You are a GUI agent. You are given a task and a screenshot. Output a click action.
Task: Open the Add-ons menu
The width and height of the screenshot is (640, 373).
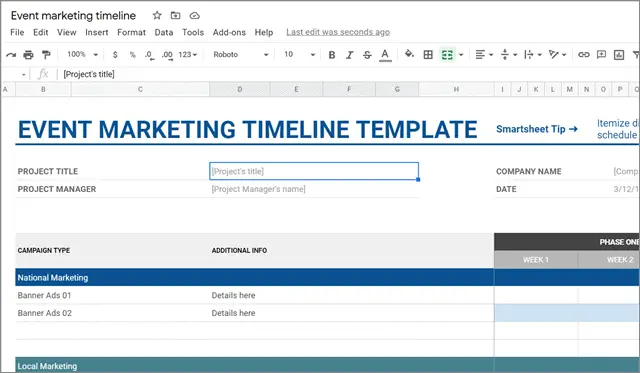229,32
